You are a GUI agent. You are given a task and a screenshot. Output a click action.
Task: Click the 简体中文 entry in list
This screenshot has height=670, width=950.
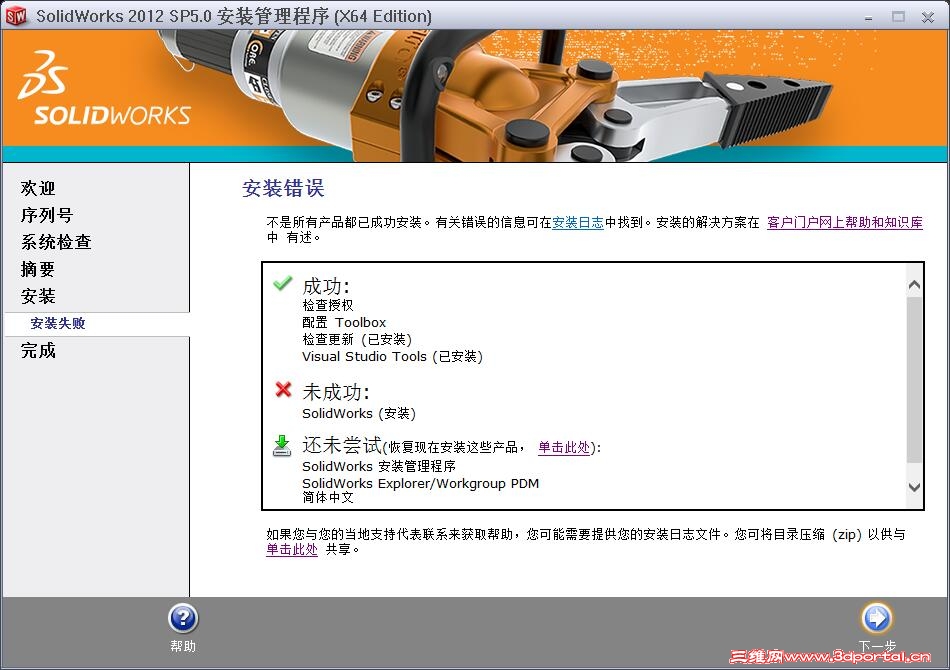327,497
